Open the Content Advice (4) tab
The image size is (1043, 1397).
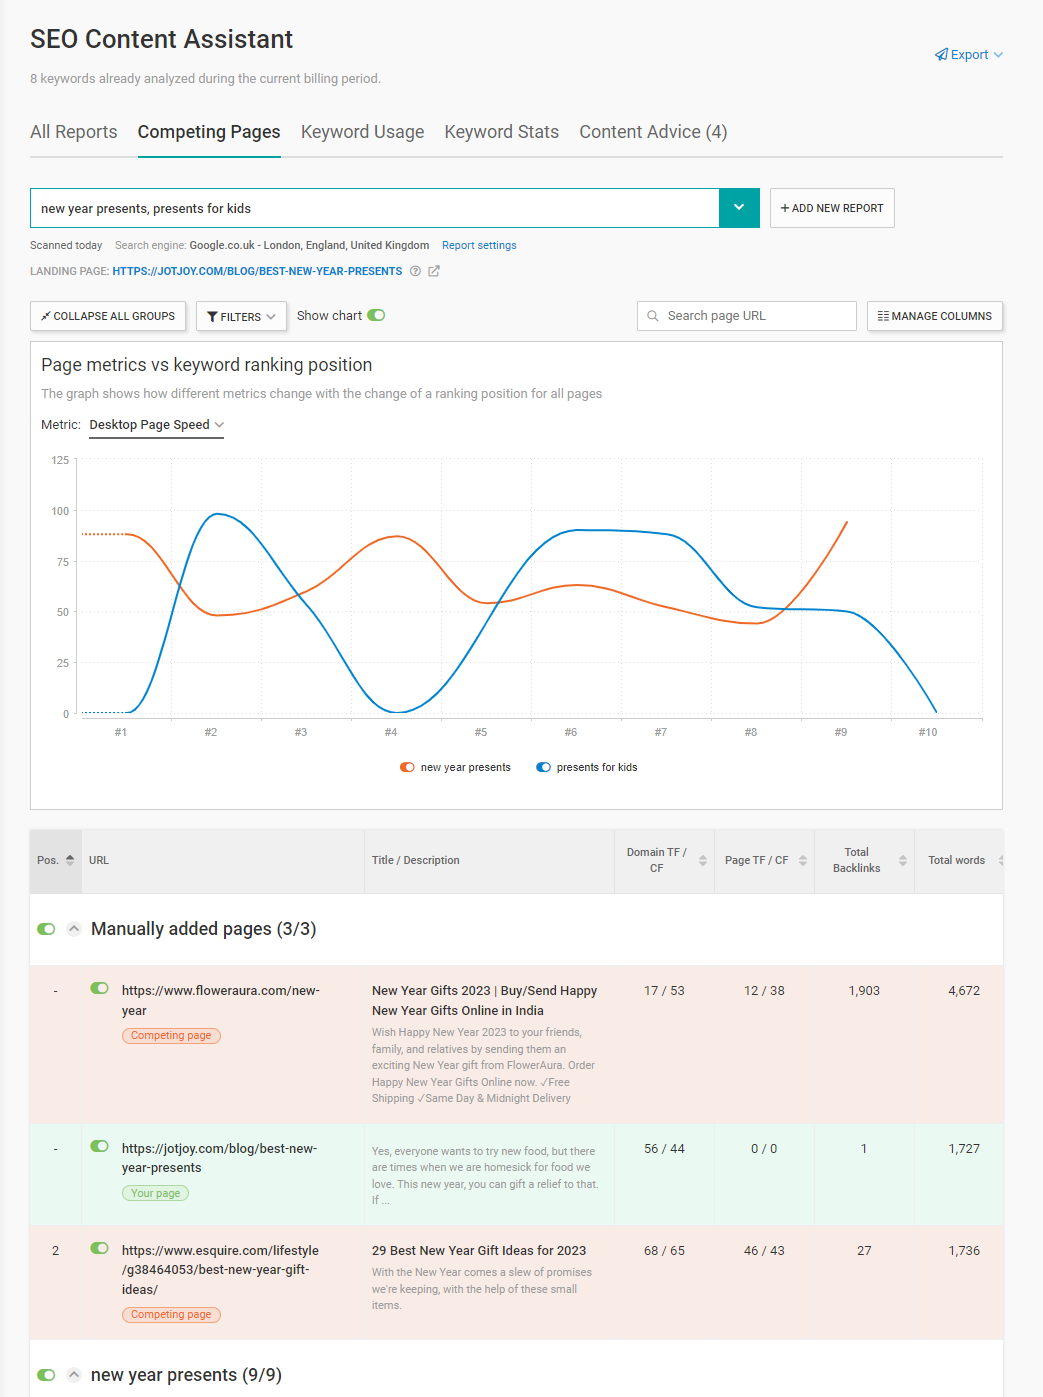coord(652,131)
